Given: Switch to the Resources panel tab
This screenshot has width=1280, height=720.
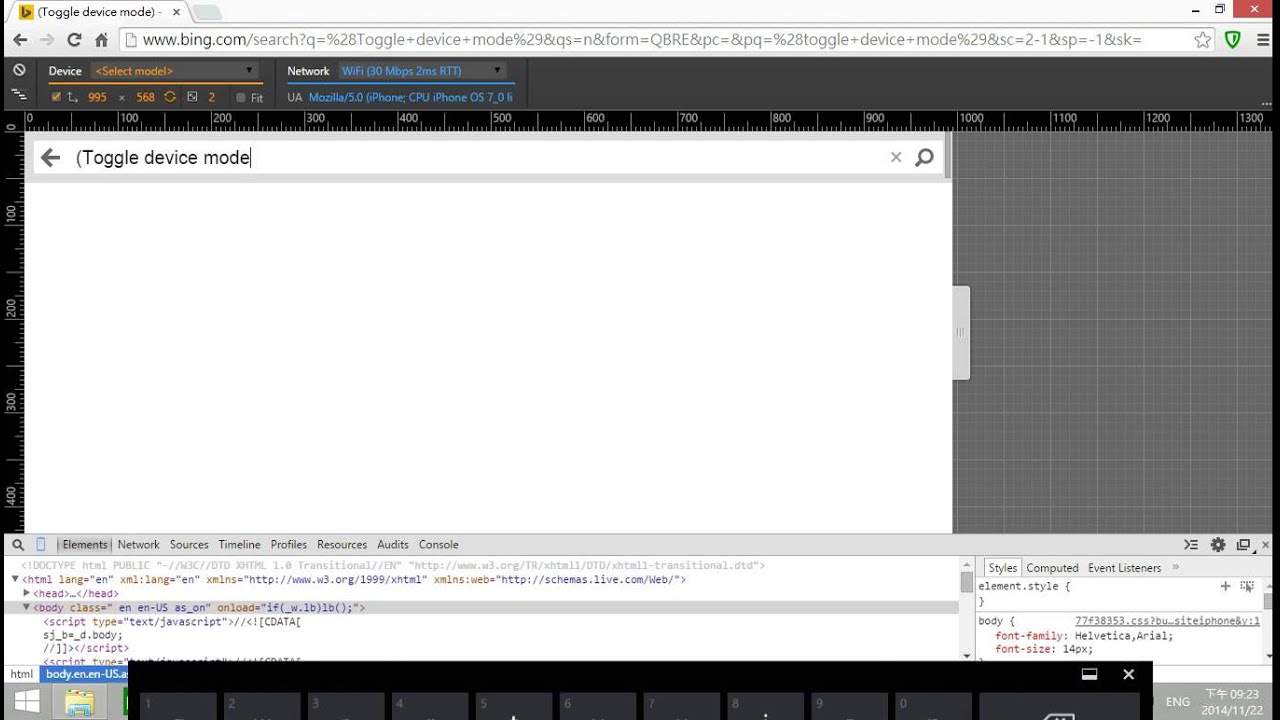Looking at the screenshot, I should pos(342,545).
